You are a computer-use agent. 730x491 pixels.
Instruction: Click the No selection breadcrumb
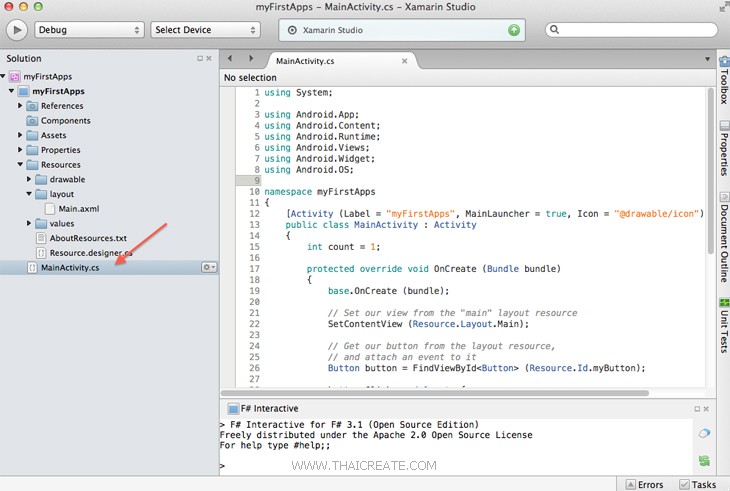coord(250,78)
